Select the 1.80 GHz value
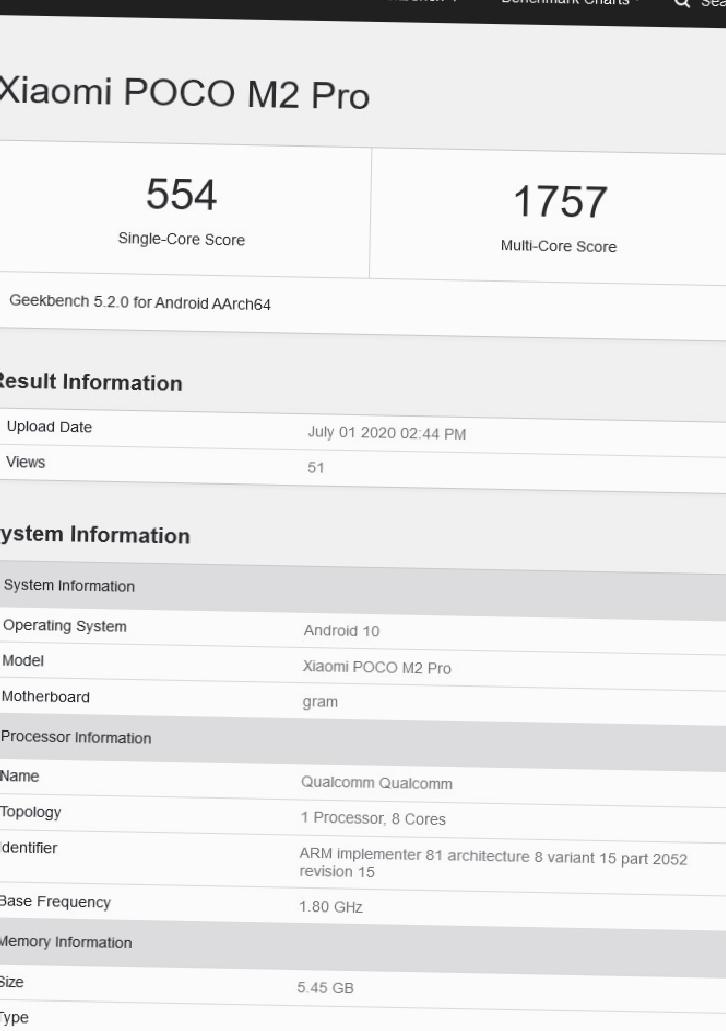This screenshot has height=1031, width=726. tap(331, 907)
